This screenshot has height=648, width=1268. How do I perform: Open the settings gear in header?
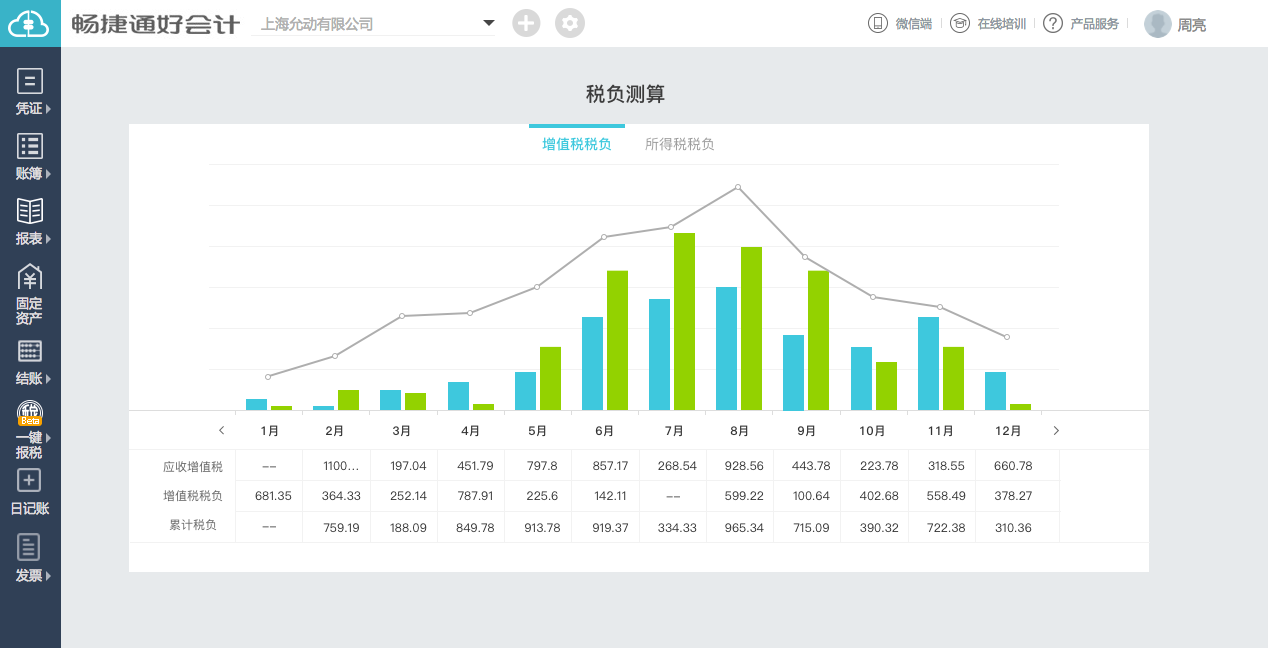coord(570,23)
